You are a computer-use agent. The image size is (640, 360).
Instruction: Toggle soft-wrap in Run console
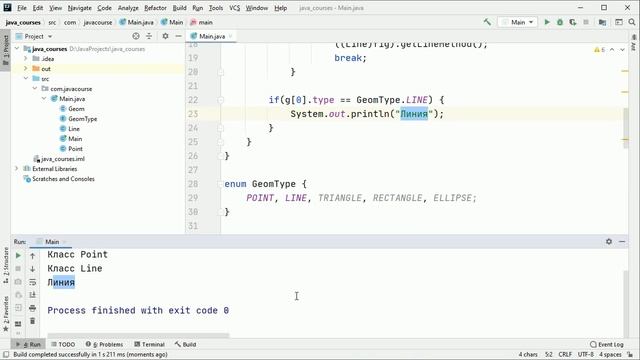(x=33, y=282)
